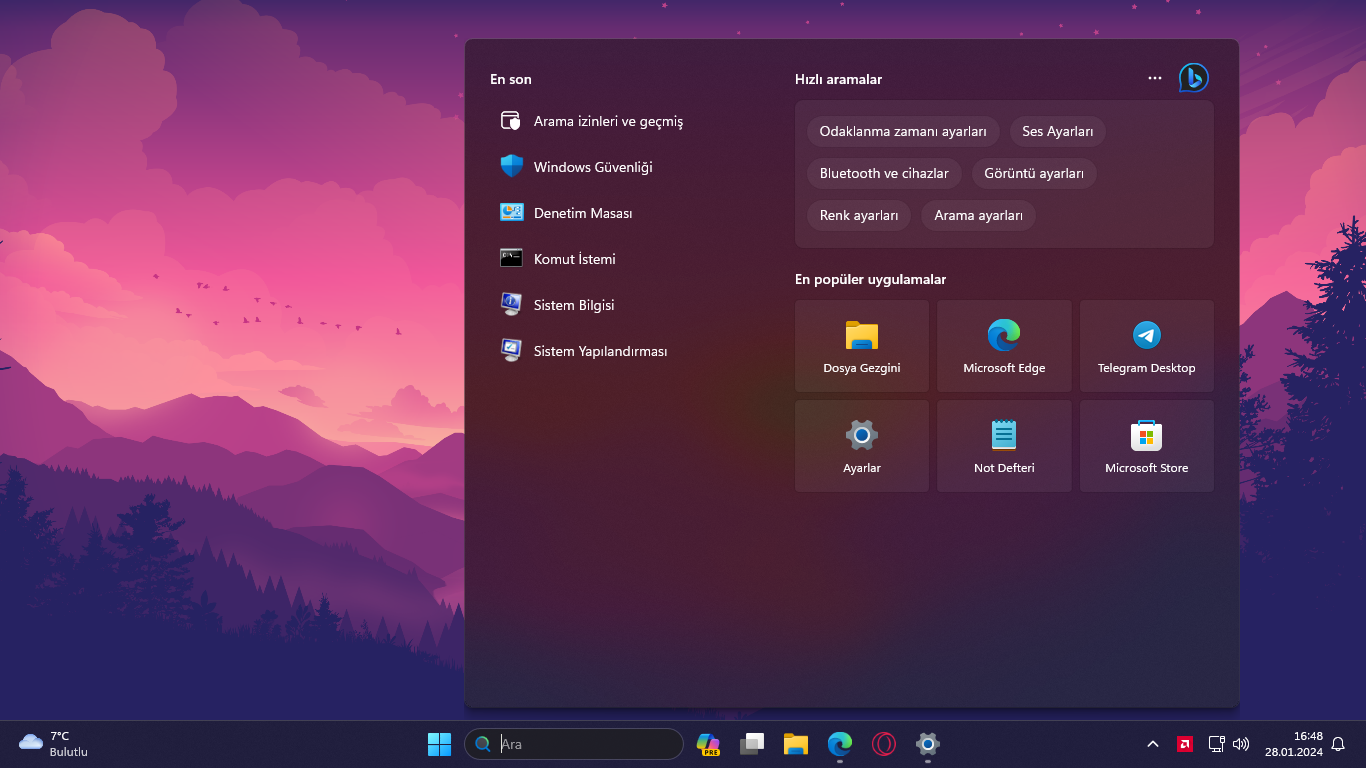Viewport: 1366px width, 768px height.
Task: Select the Renk ayarları quick search
Action: 859,215
